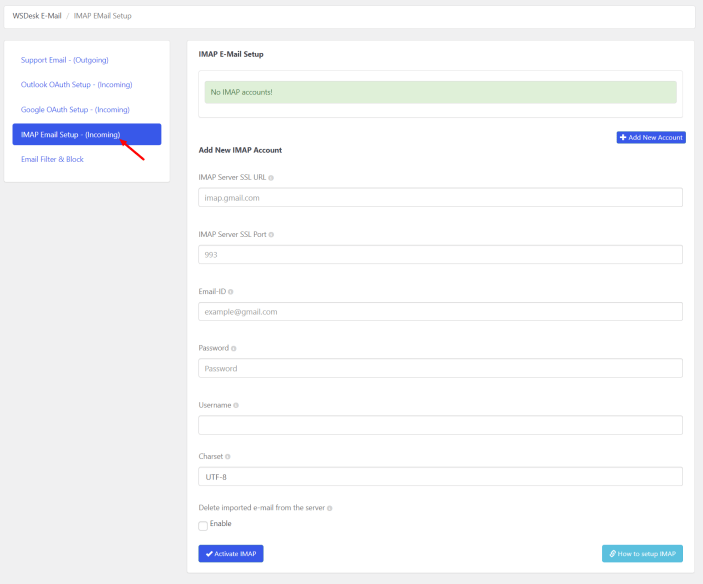
Task: Open the How to setup IMAP guide
Action: coord(642,554)
